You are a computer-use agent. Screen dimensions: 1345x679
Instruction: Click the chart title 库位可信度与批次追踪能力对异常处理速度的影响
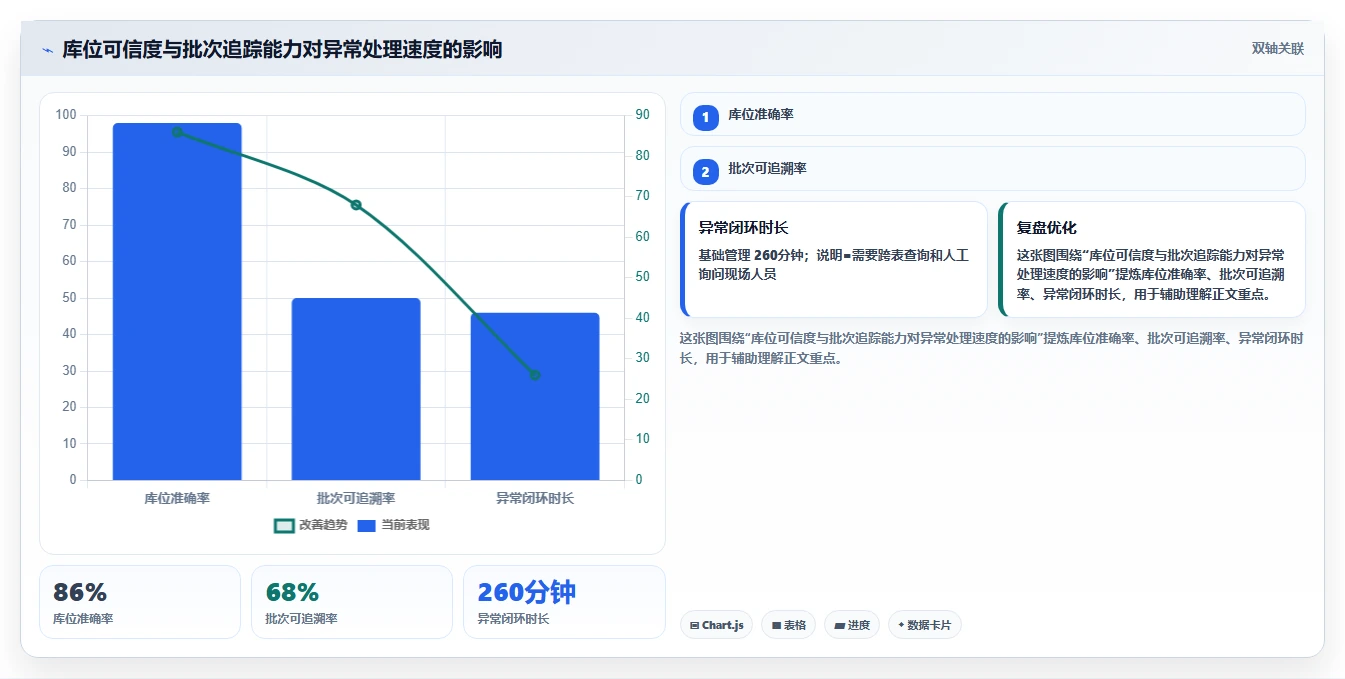[x=282, y=49]
